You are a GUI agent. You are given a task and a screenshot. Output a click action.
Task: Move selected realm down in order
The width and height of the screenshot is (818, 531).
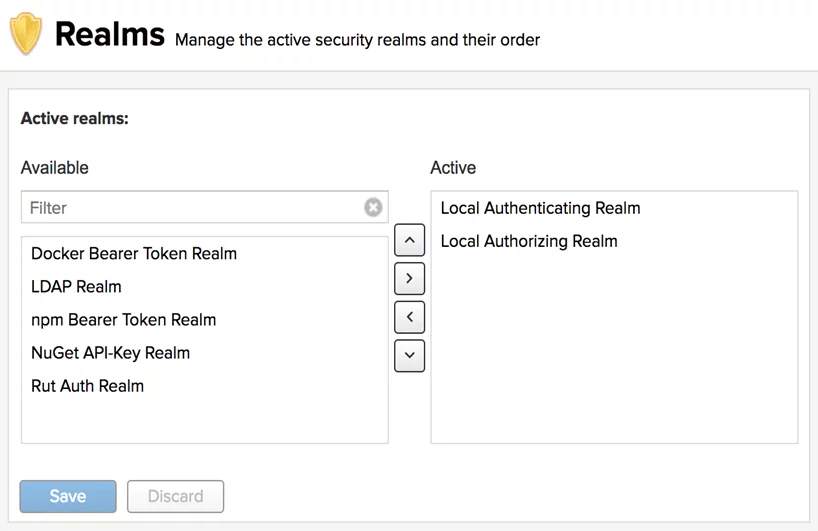pyautogui.click(x=409, y=356)
